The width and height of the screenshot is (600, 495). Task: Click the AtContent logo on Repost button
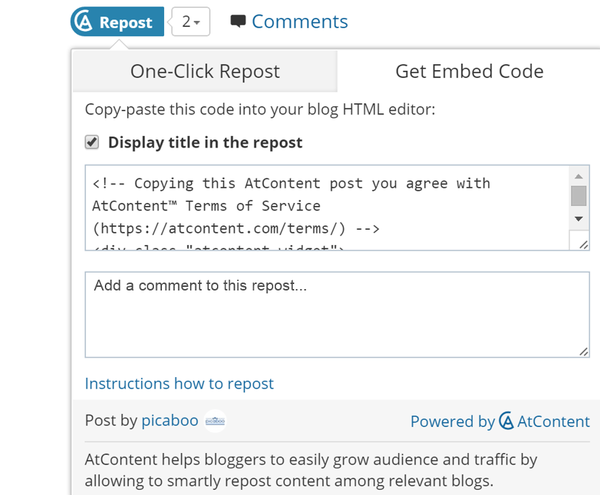[84, 21]
